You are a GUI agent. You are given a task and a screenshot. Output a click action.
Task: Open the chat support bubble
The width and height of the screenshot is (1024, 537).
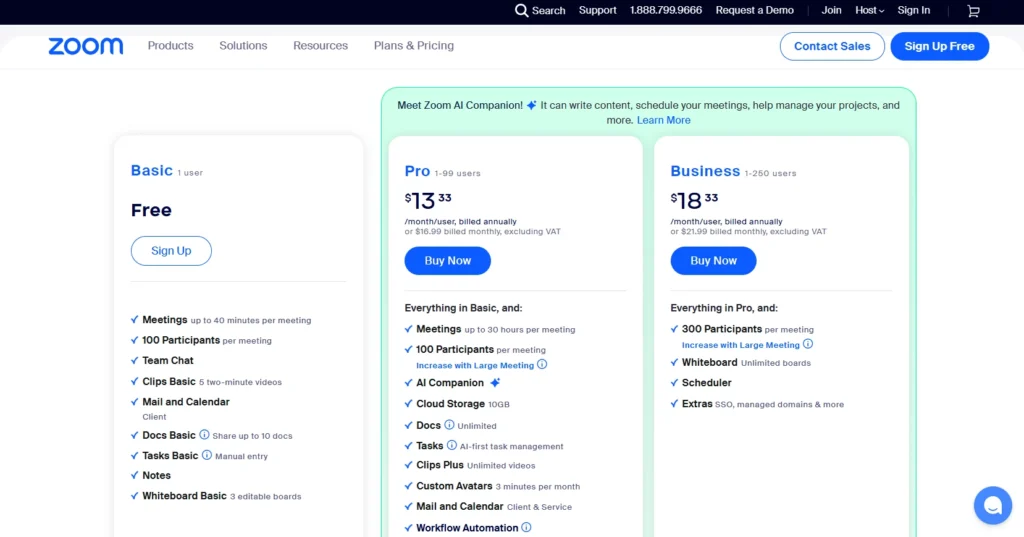[992, 505]
